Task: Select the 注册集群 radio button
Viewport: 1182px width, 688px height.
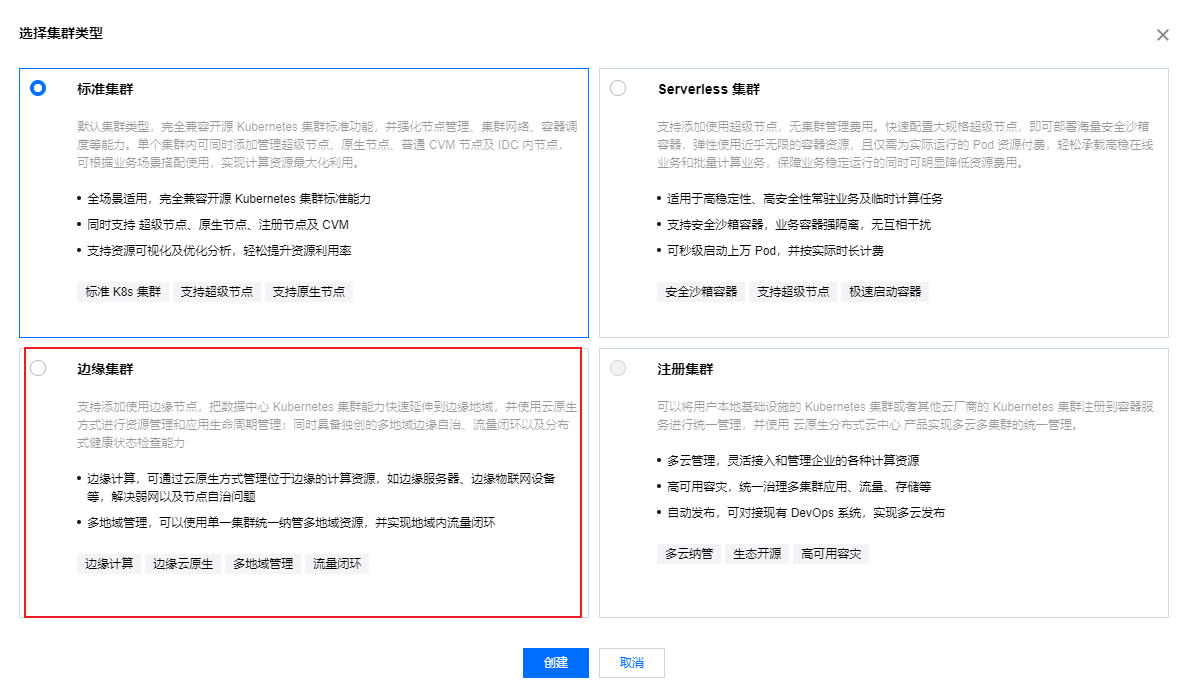Action: tap(618, 368)
